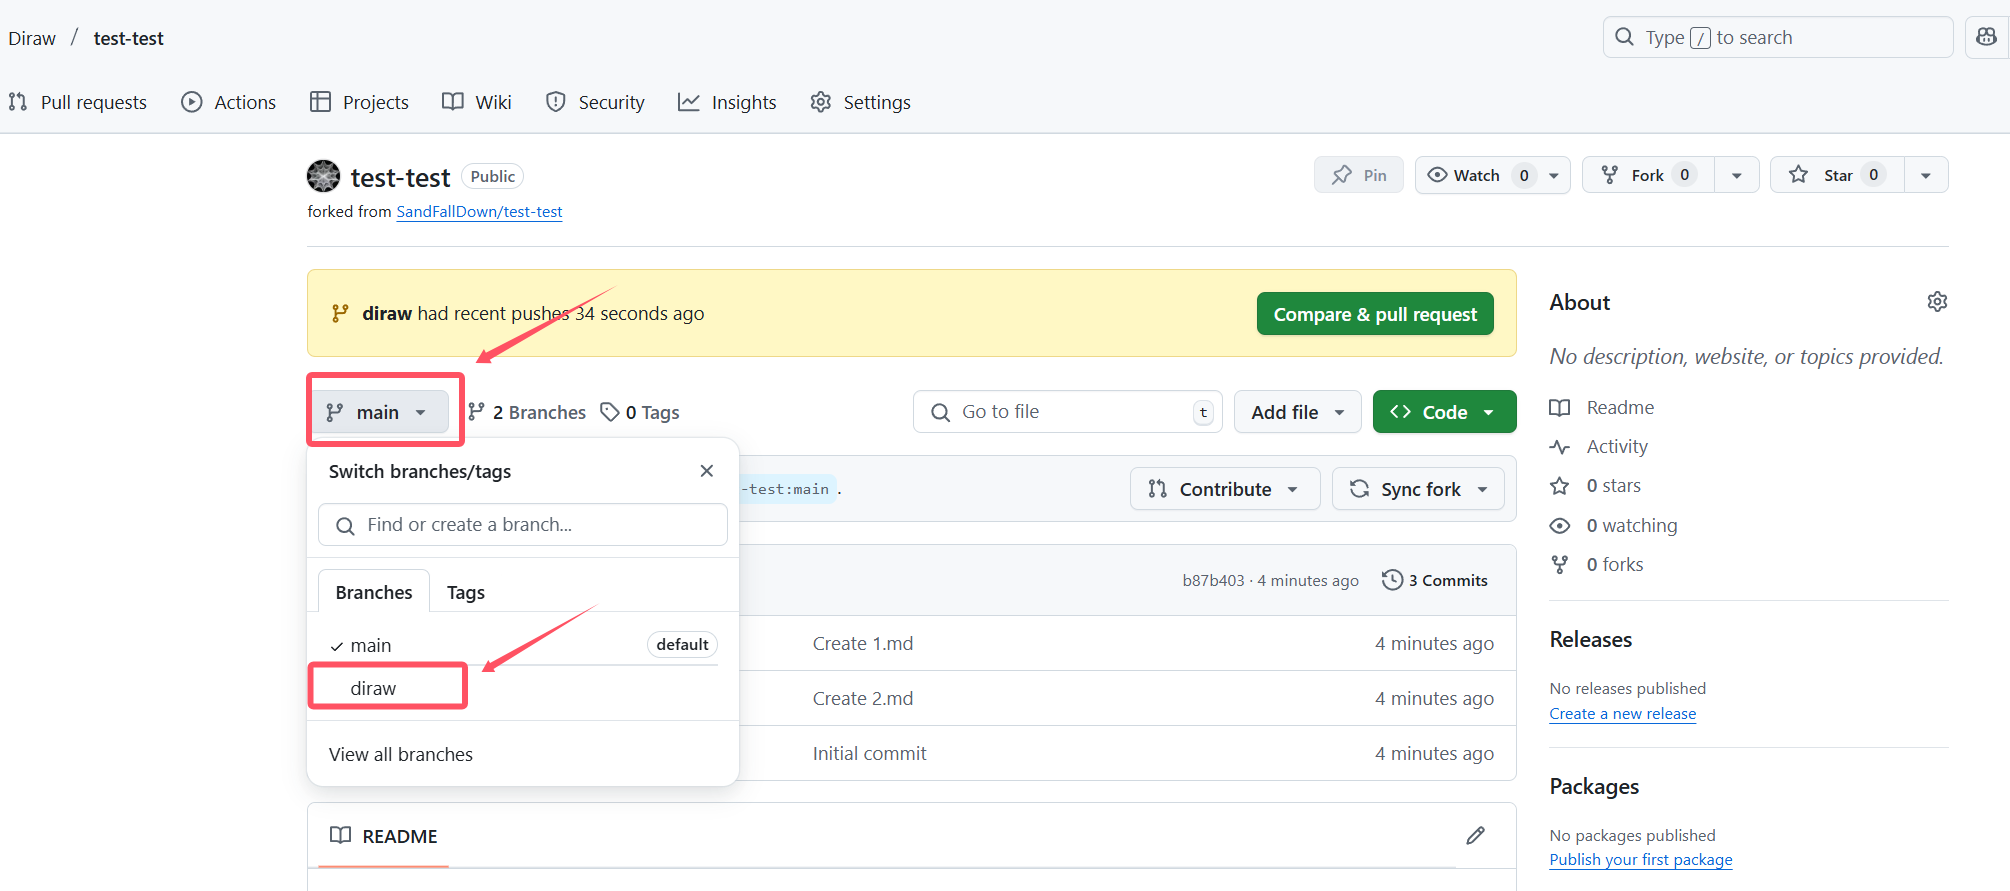Click the Pin repository button

(x=1359, y=175)
